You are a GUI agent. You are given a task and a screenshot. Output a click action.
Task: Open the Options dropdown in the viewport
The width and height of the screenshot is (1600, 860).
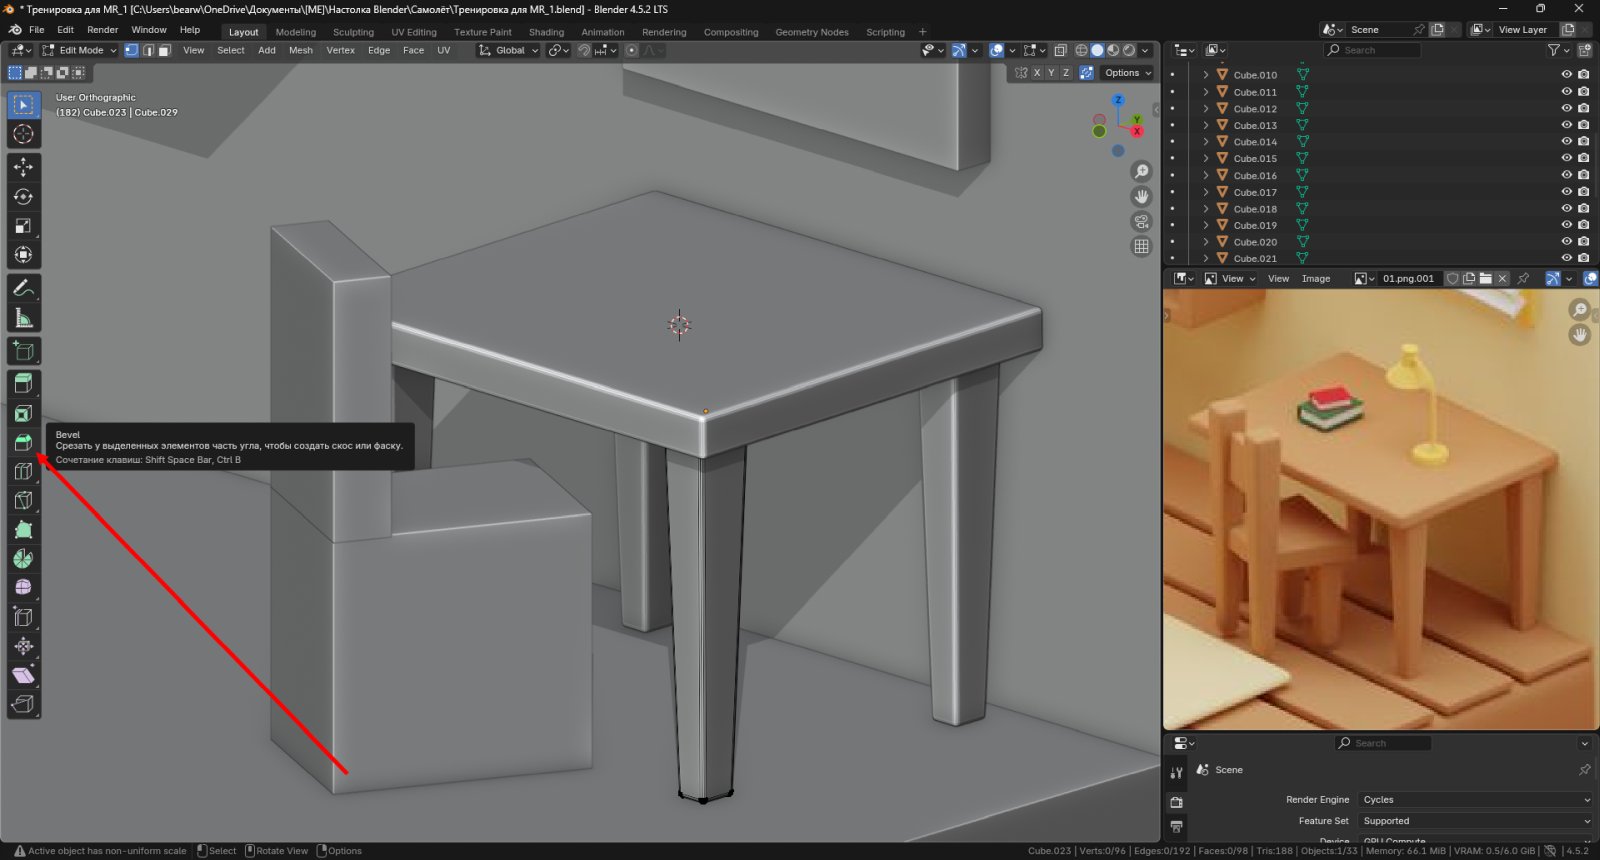1128,73
